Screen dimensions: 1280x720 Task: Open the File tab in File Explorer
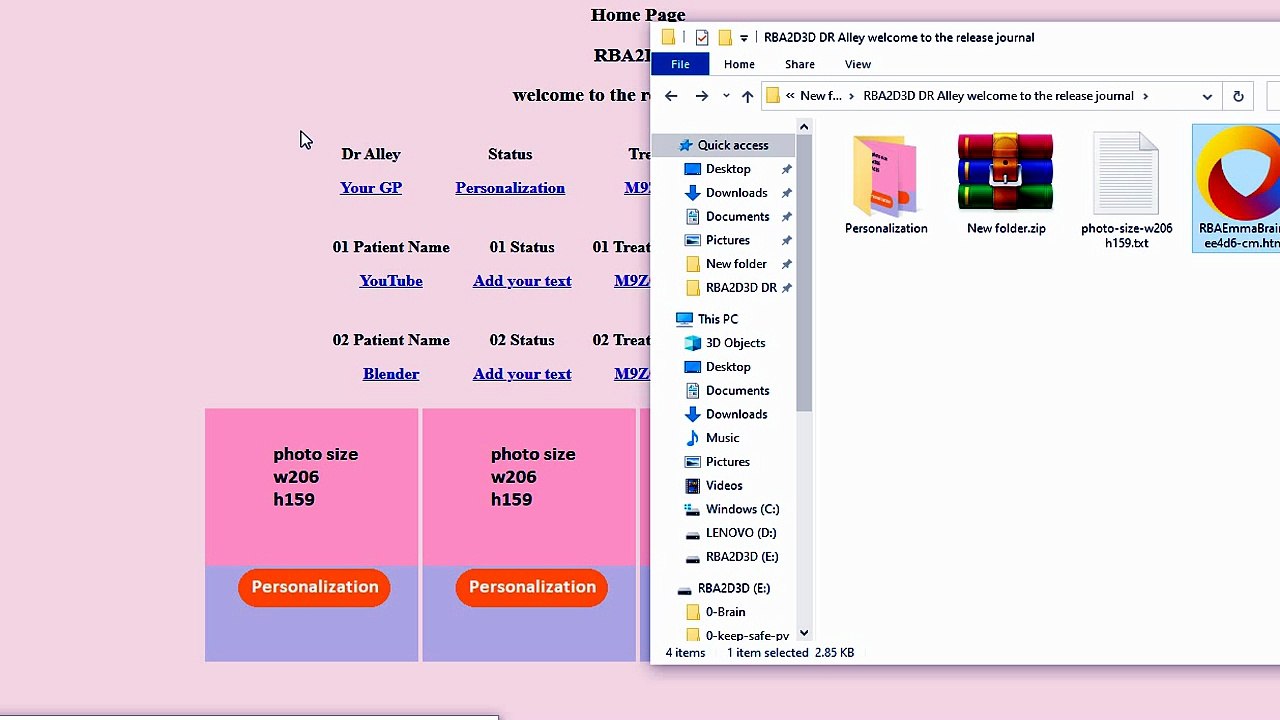[680, 64]
